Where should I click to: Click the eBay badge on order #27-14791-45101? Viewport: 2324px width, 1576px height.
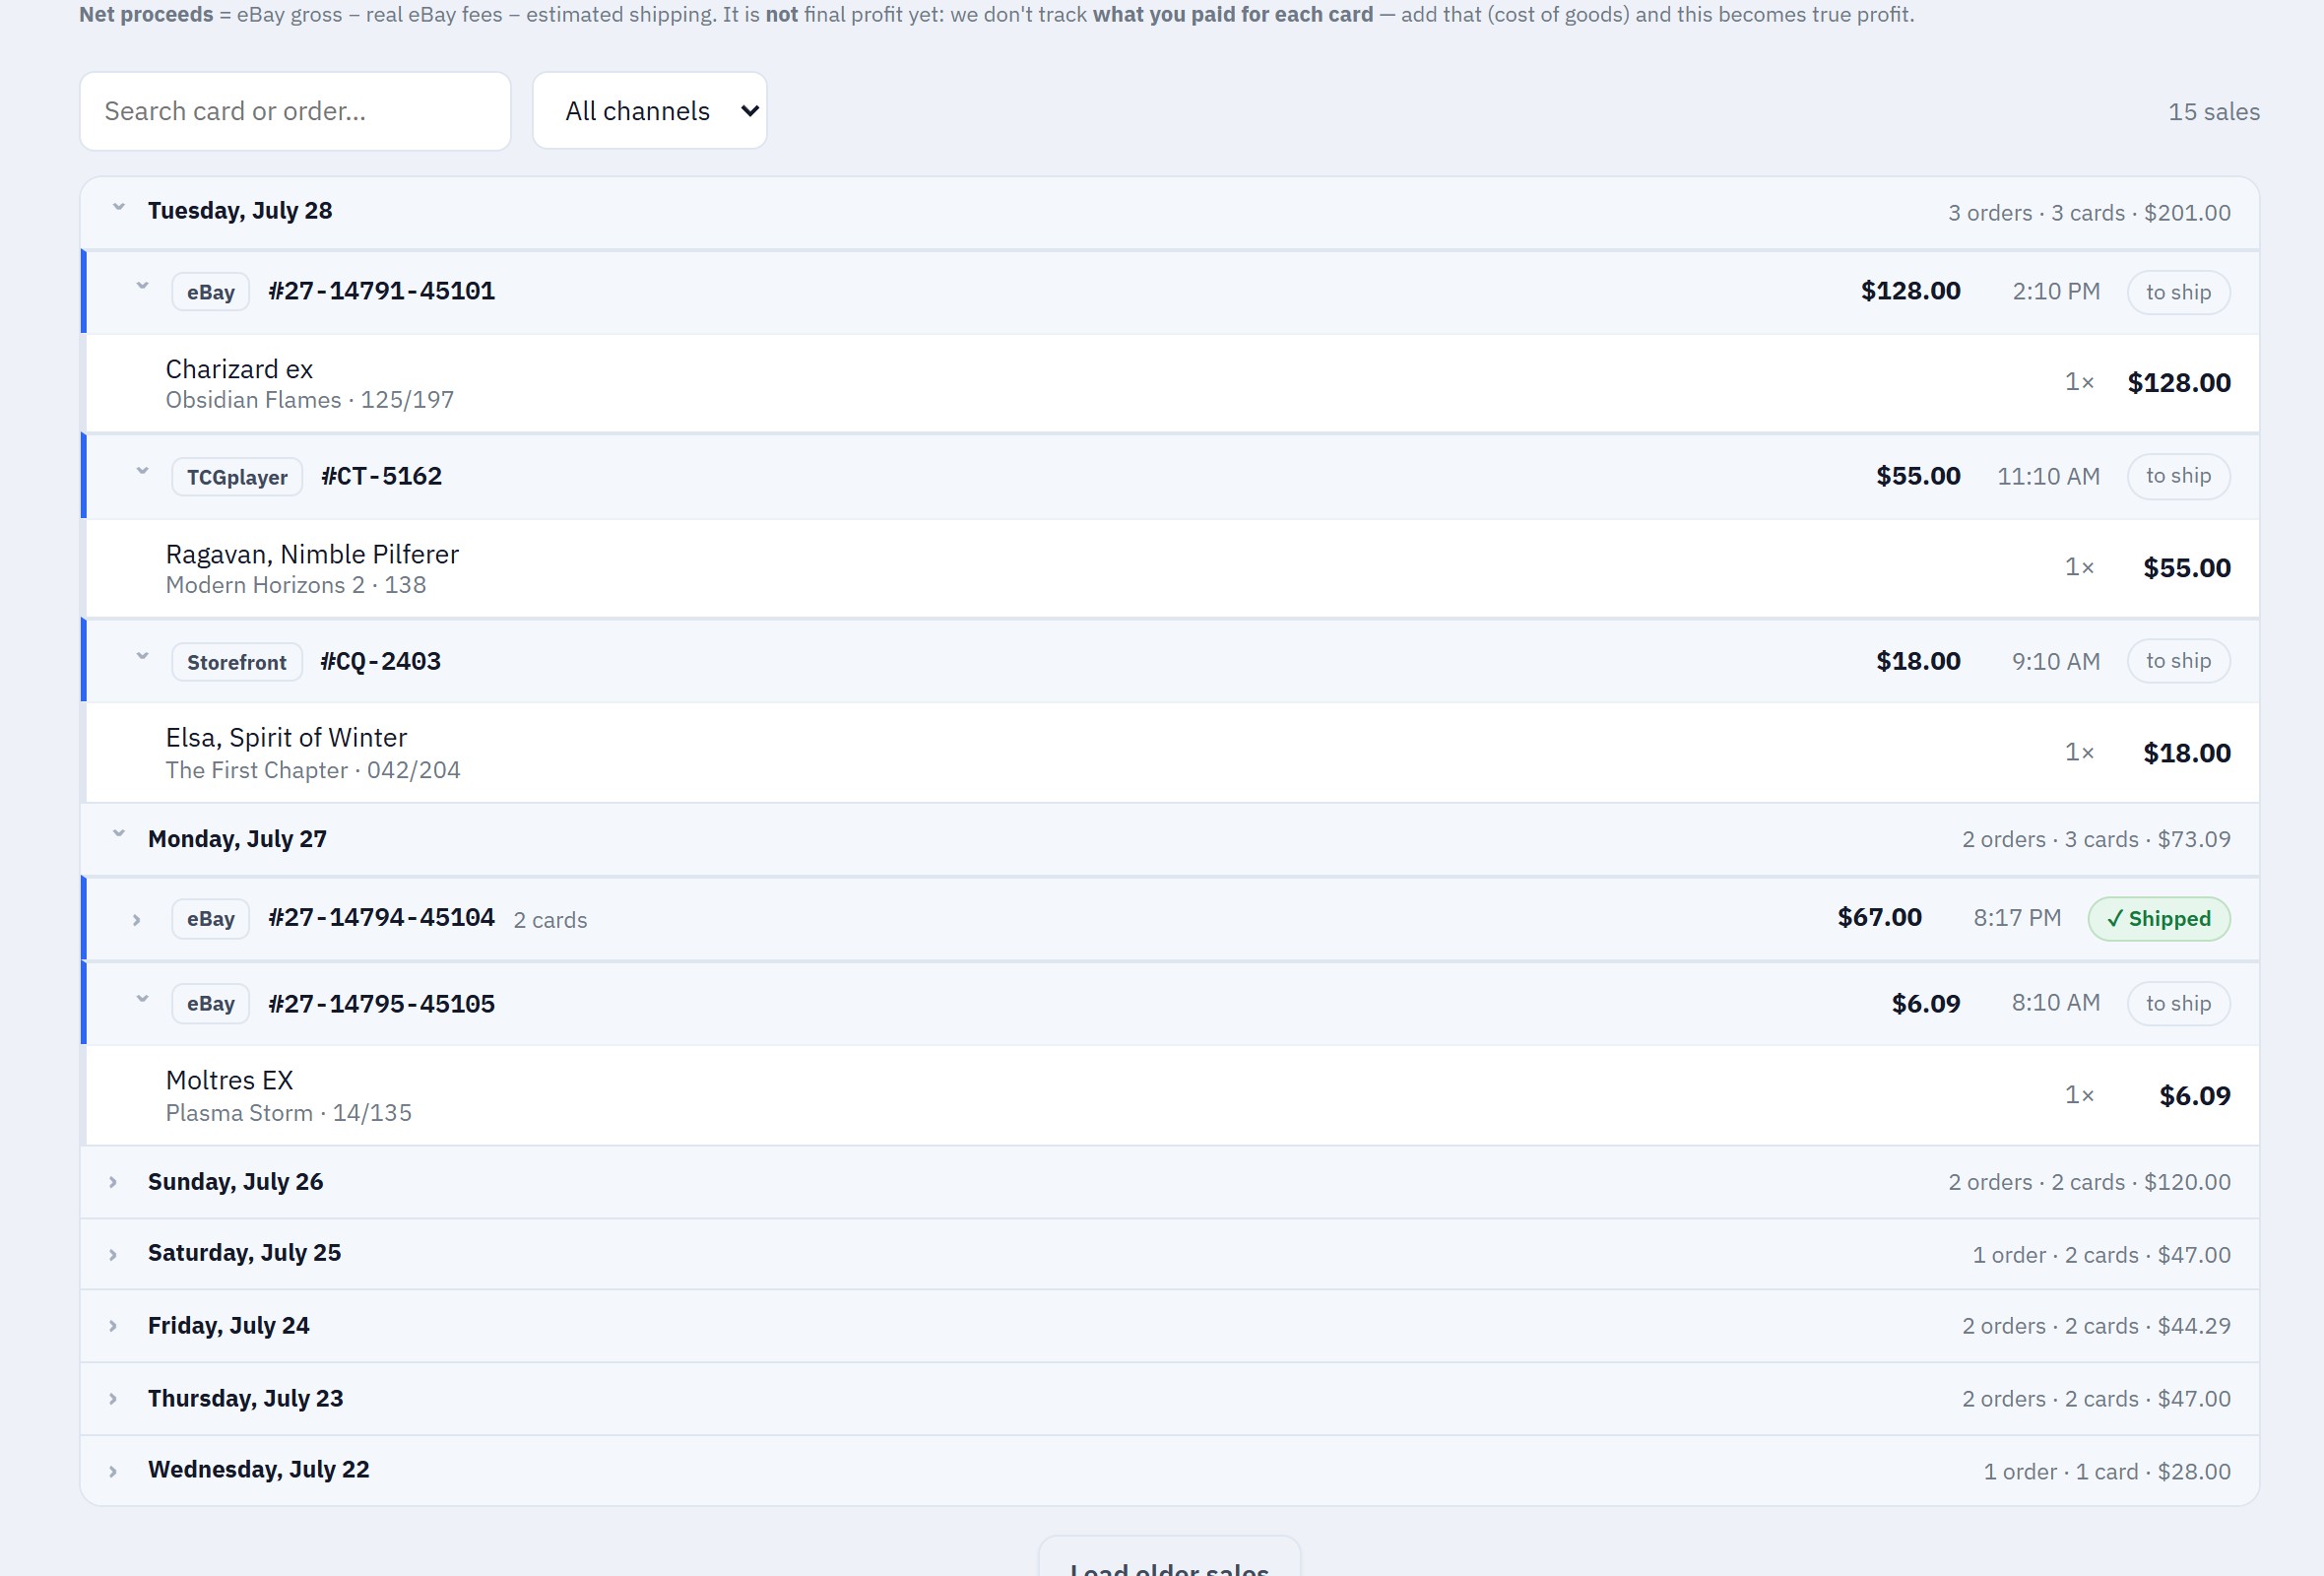click(210, 292)
